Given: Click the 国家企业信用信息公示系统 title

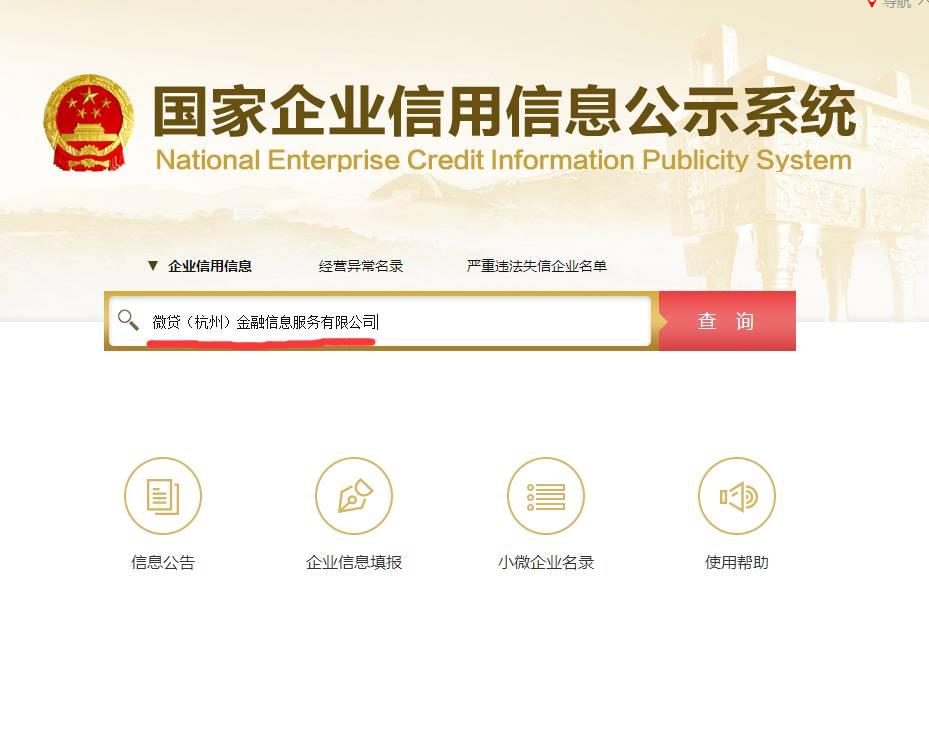Looking at the screenshot, I should pyautogui.click(x=504, y=111).
